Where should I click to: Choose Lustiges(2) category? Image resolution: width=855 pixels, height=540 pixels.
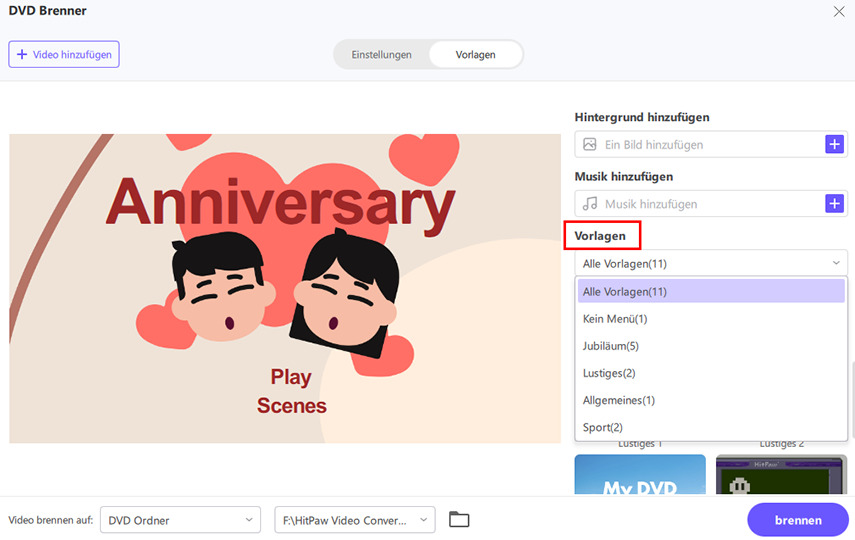tap(711, 373)
